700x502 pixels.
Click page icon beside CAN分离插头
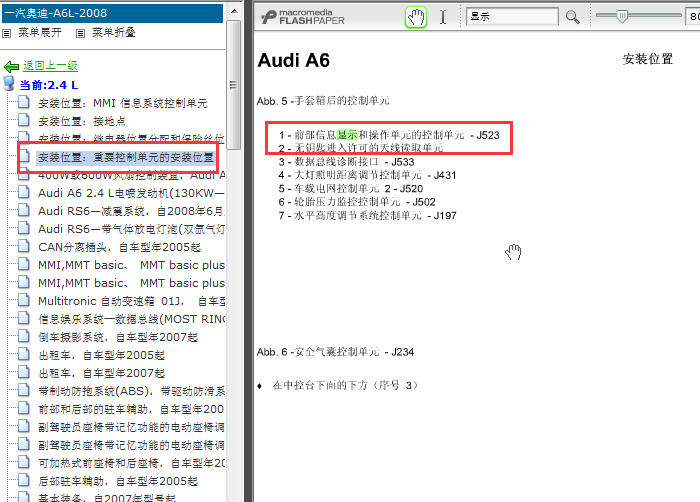[24, 246]
